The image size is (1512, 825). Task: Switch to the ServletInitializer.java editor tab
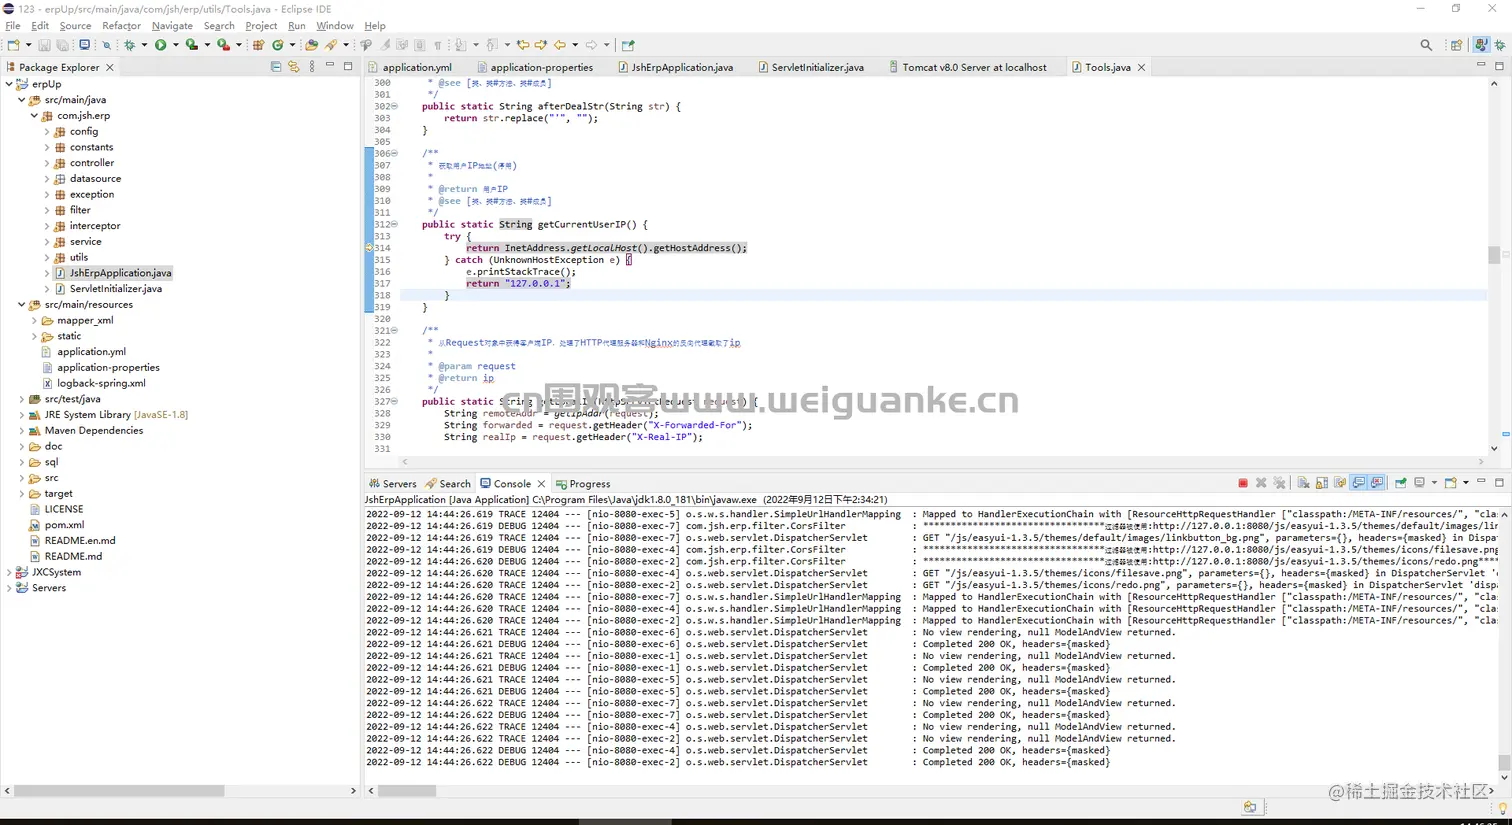click(x=810, y=67)
